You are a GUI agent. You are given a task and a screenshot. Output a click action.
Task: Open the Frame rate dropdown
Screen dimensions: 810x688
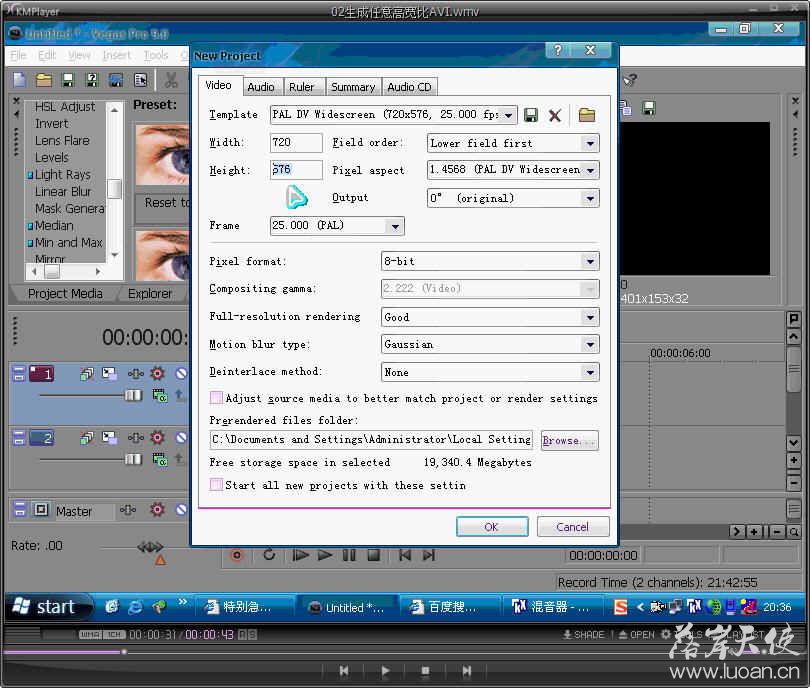tap(395, 226)
